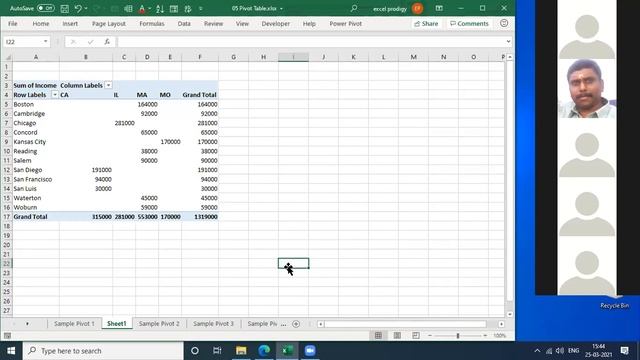Open the Font Color dropdown arrow

point(149,9)
